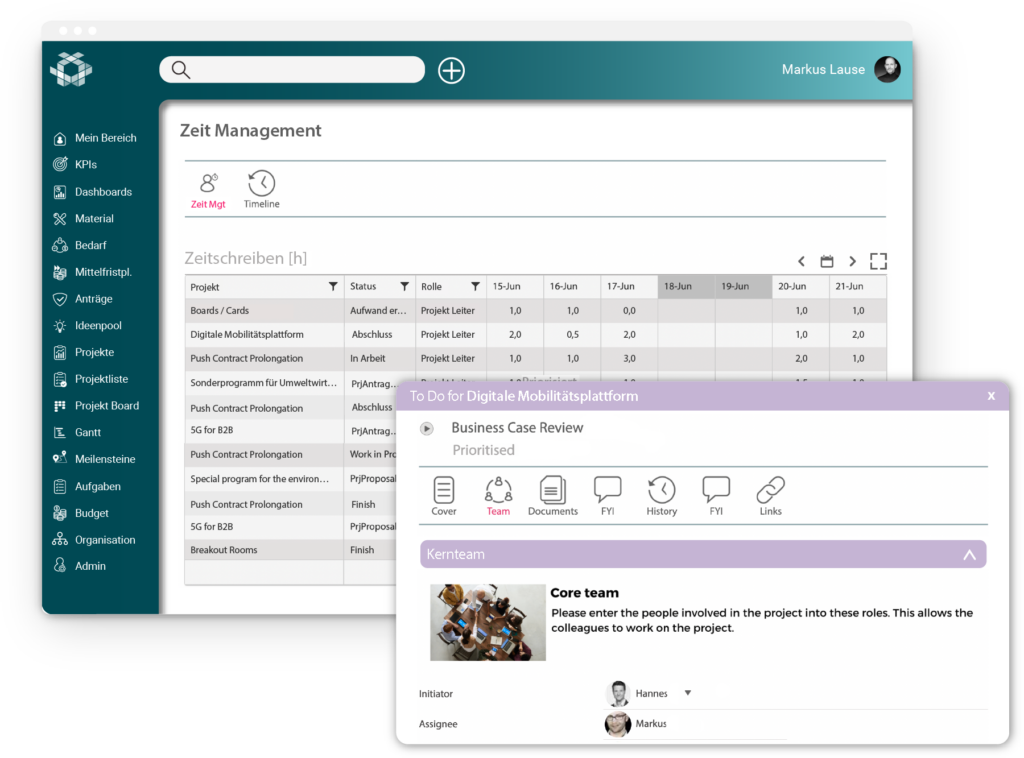Collapse the Kernteam section
The image size is (1024, 758).
click(x=968, y=554)
